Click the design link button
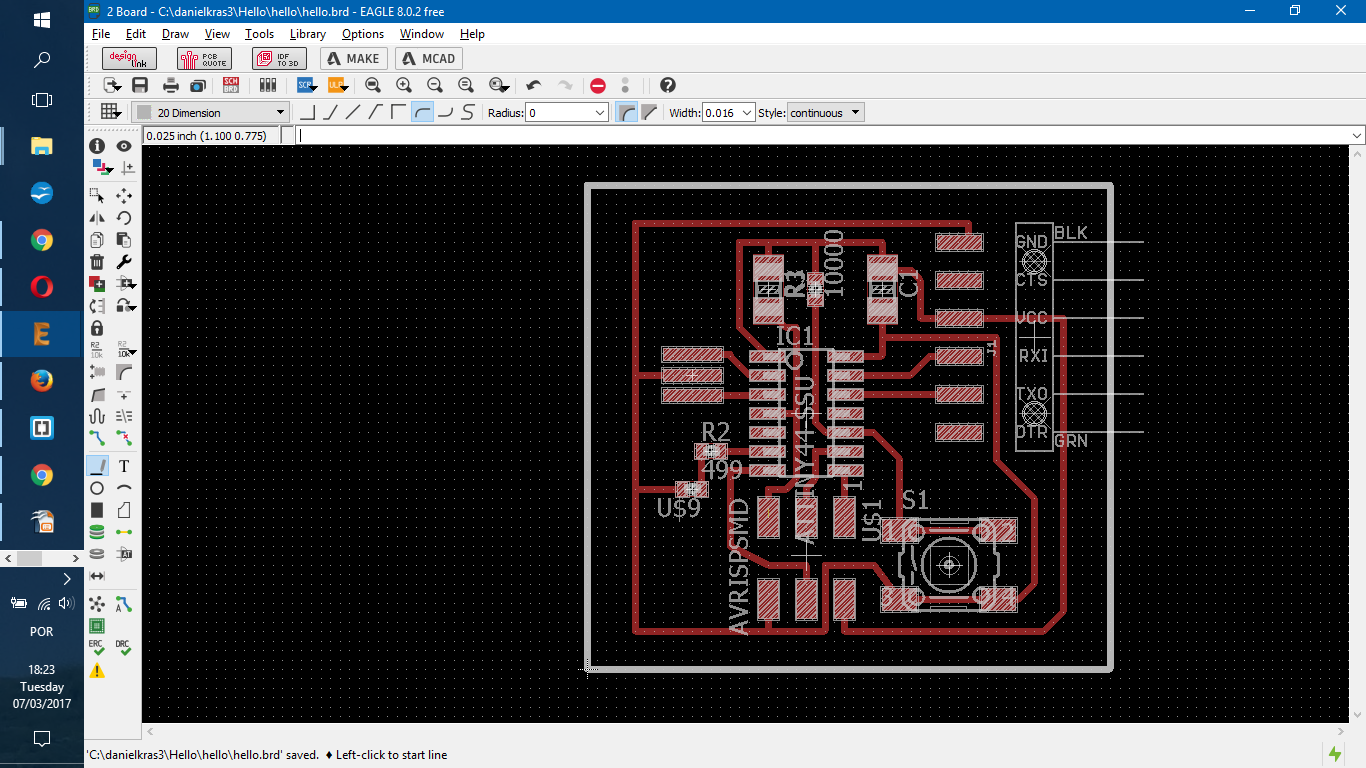The width and height of the screenshot is (1366, 768). click(129, 58)
